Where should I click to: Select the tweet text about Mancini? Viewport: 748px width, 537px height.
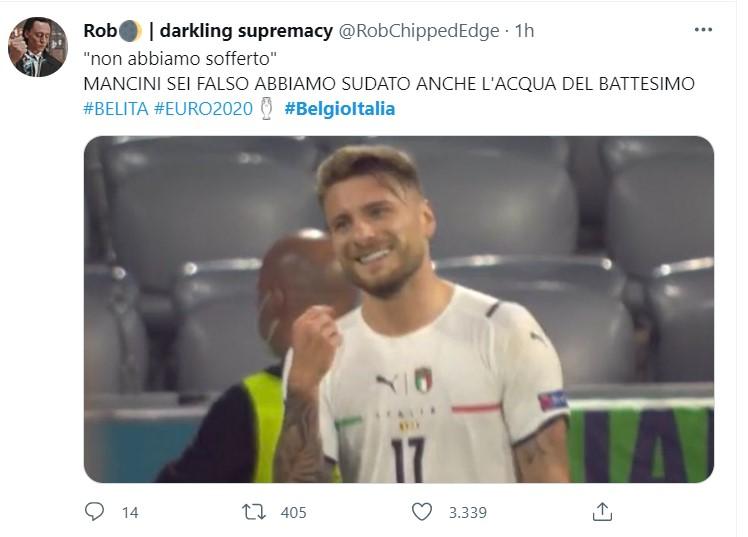(389, 83)
